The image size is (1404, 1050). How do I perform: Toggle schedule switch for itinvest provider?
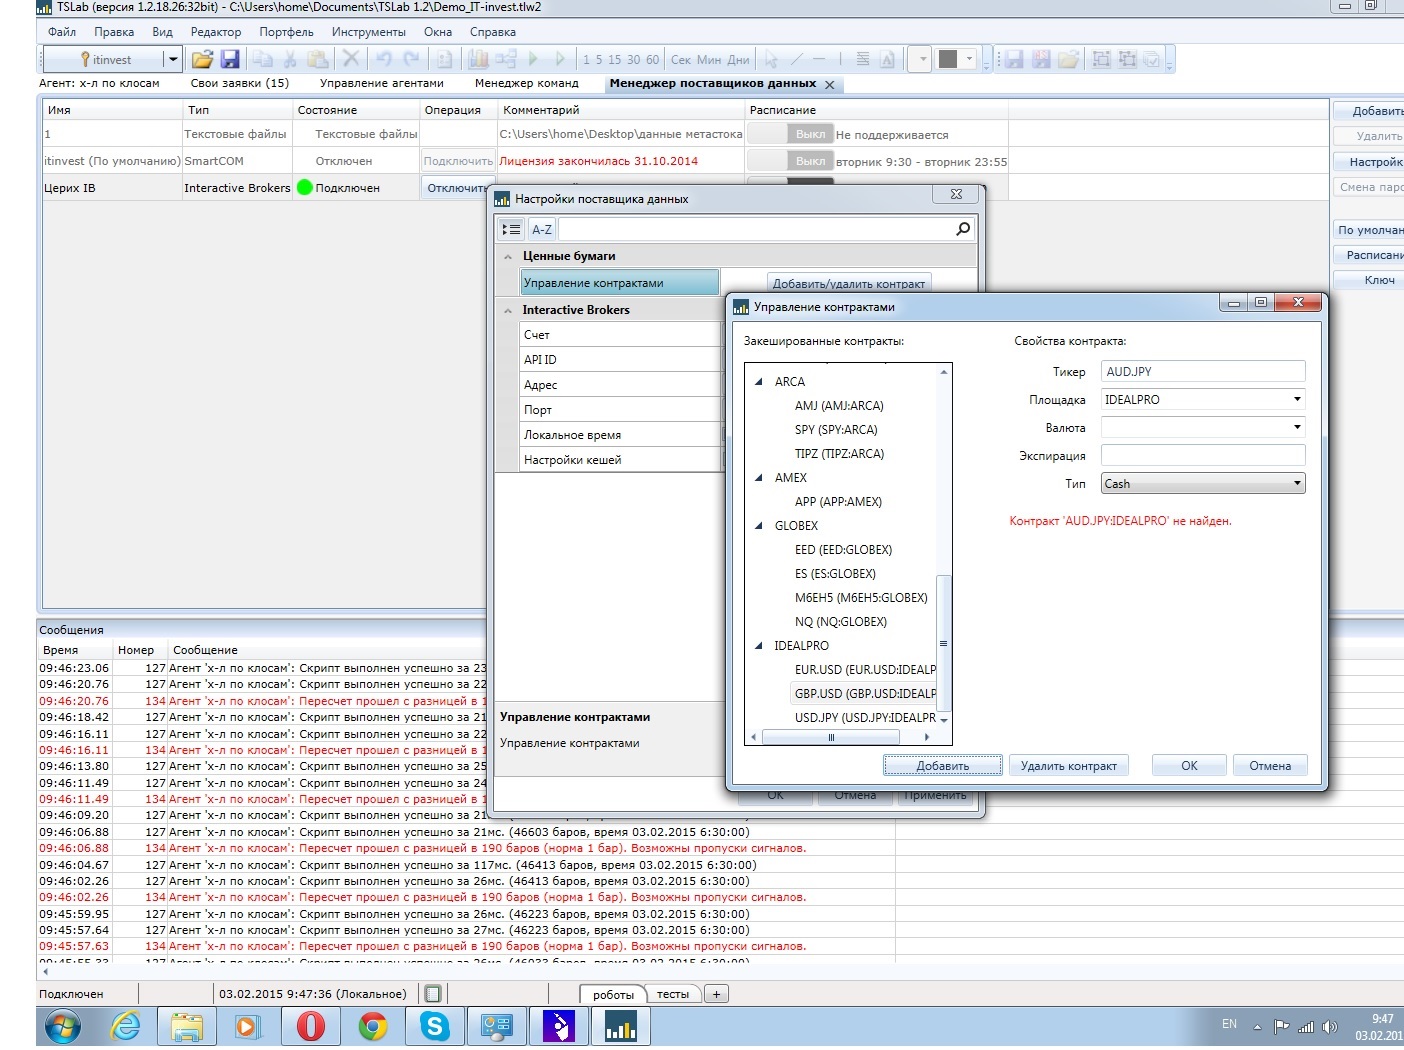tap(790, 161)
